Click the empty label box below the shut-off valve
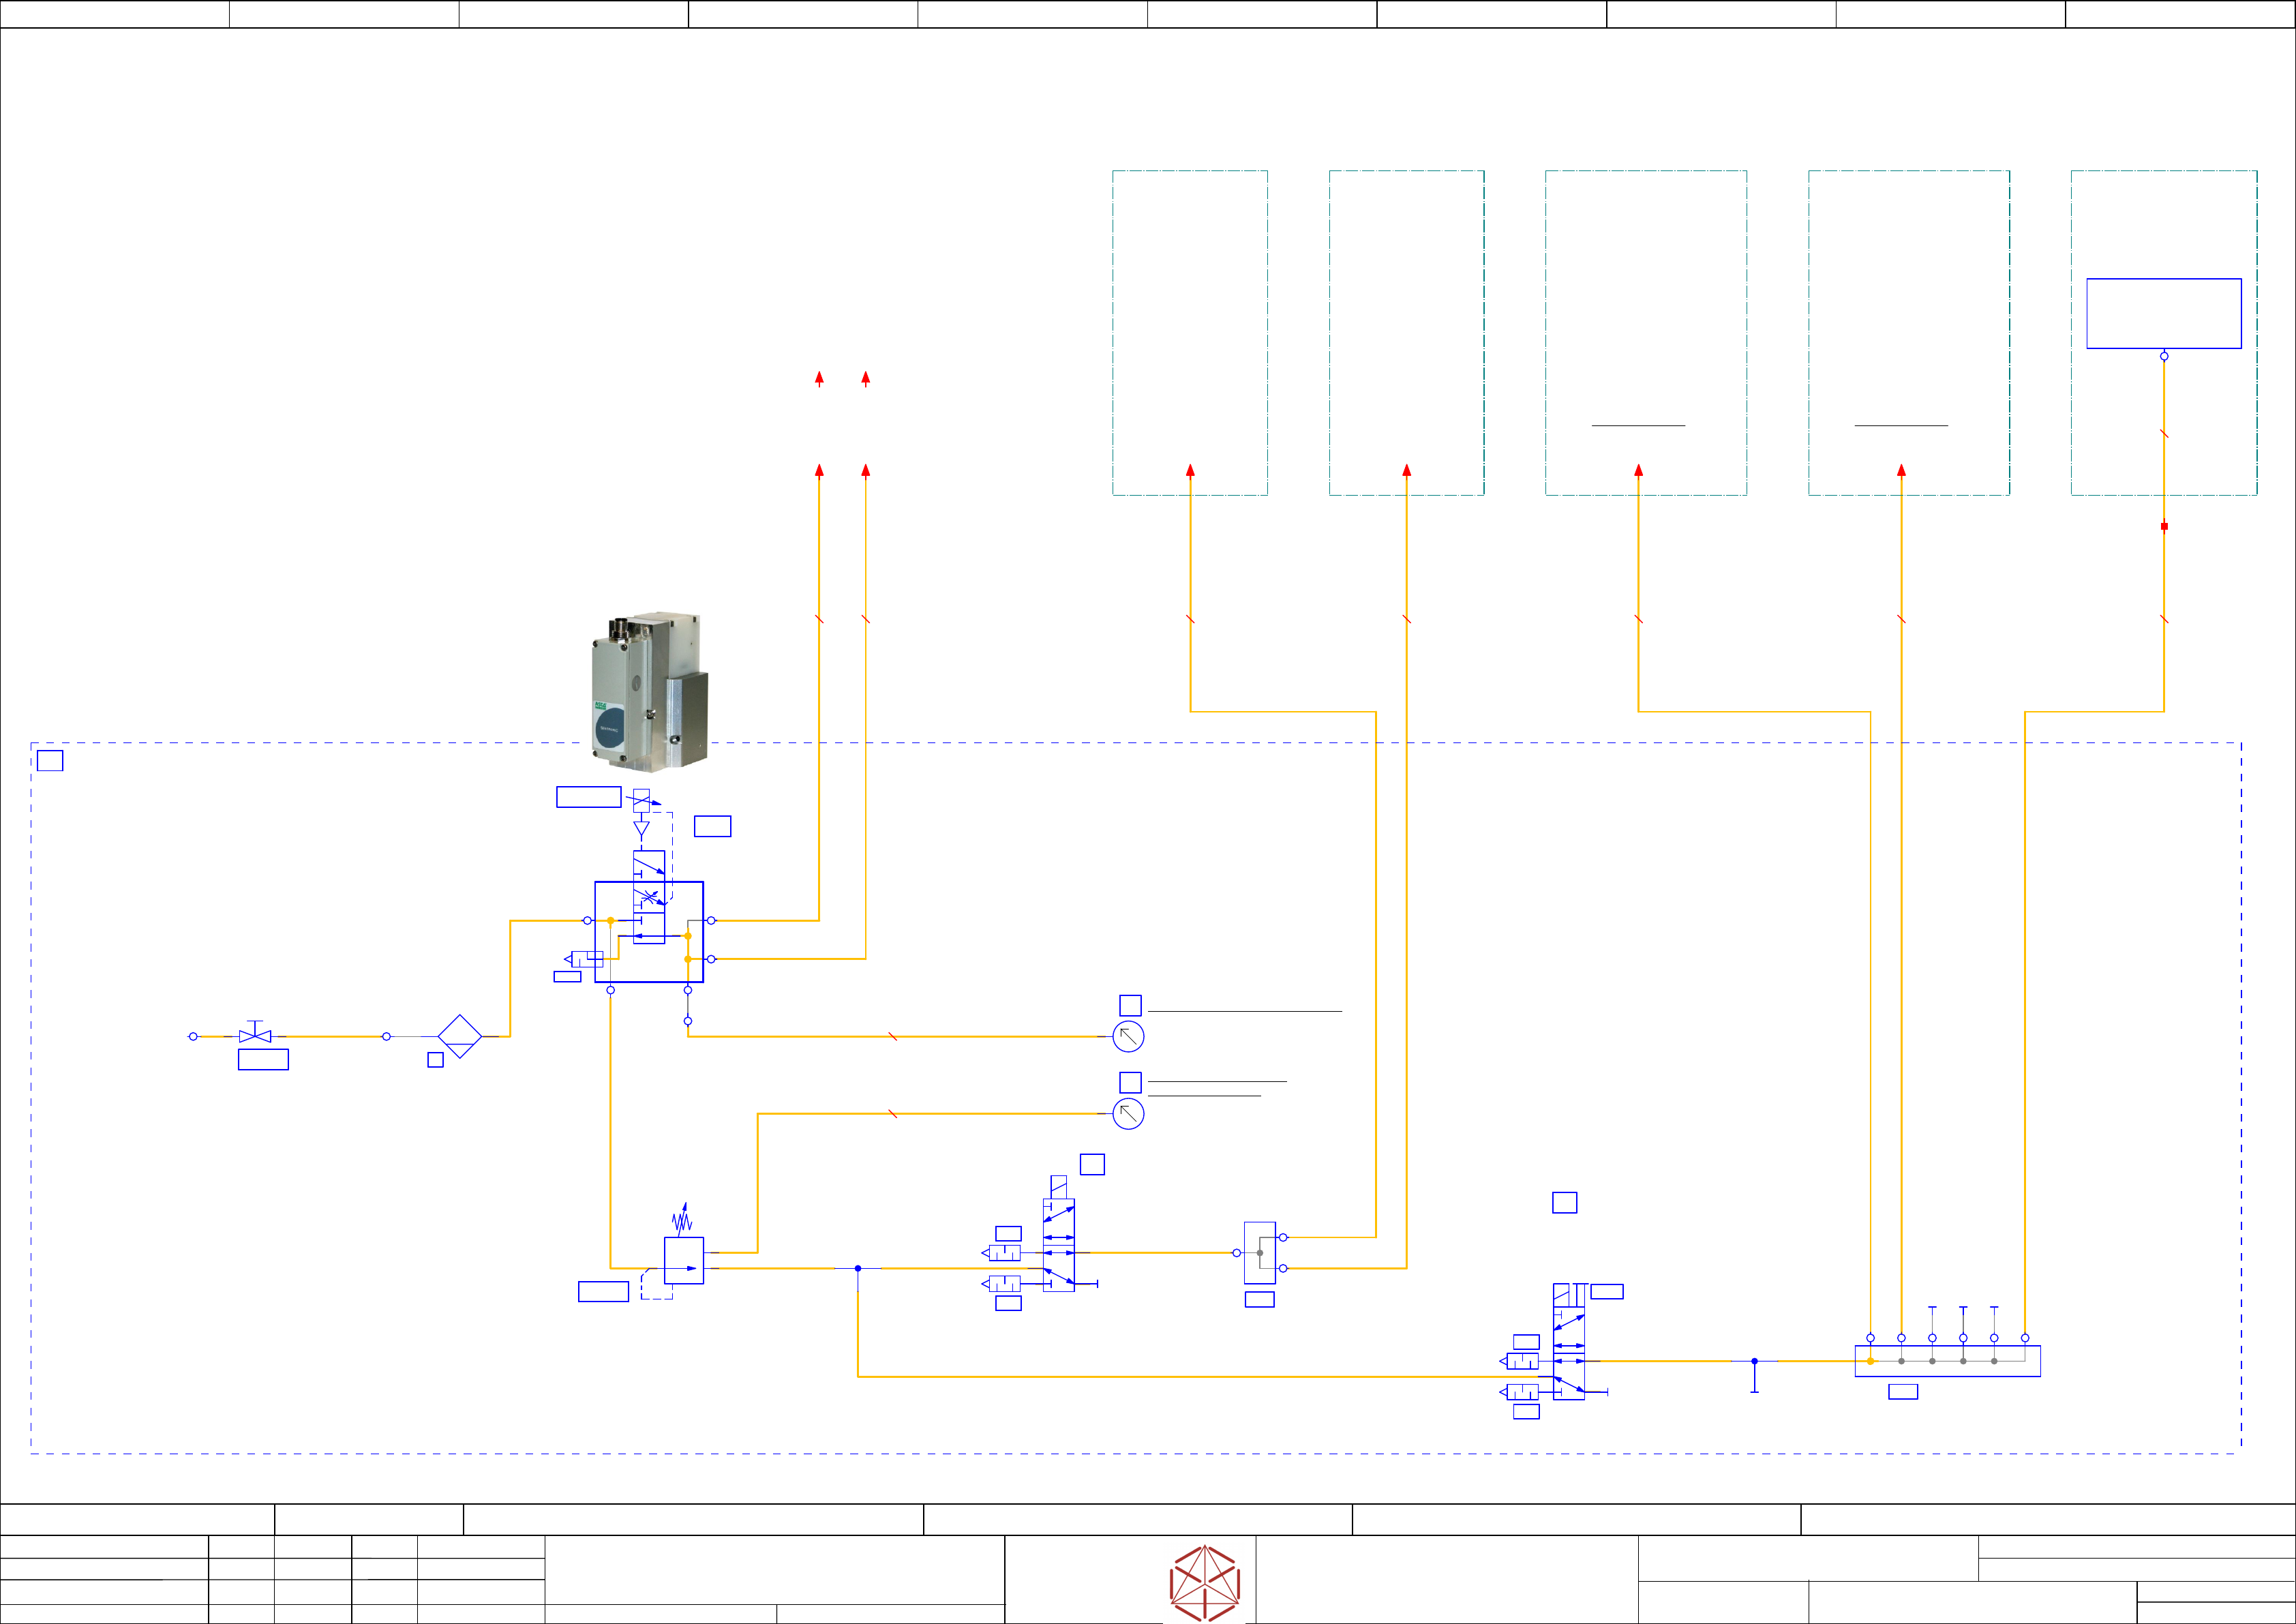Screen dimensions: 2296x1624 (x=263, y=1059)
